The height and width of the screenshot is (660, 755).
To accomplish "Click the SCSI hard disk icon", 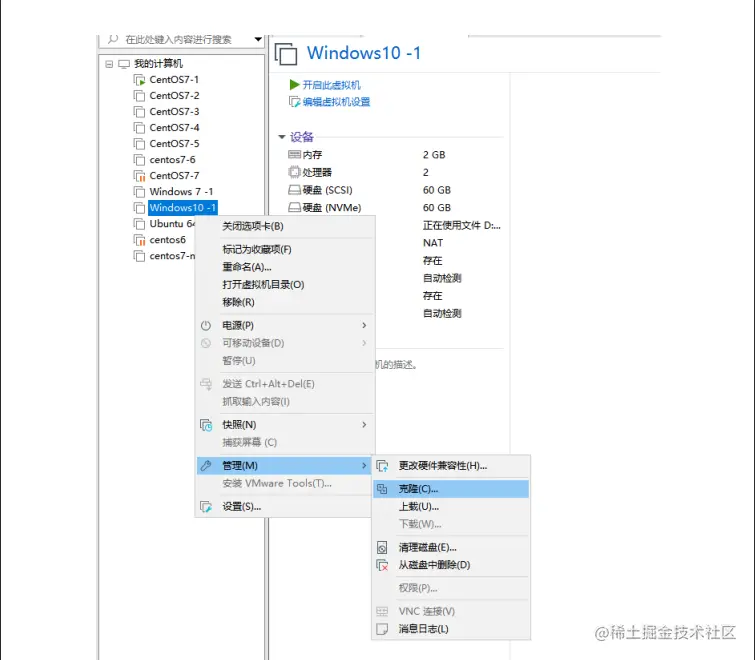I will tap(294, 190).
